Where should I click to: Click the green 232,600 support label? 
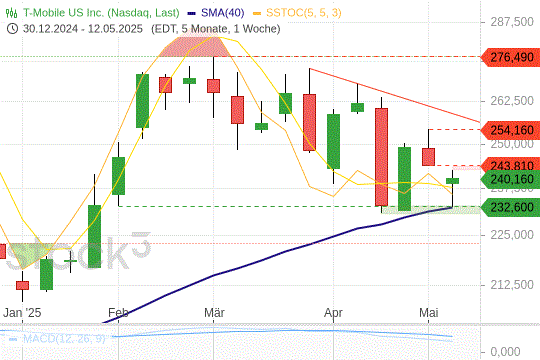pos(510,207)
